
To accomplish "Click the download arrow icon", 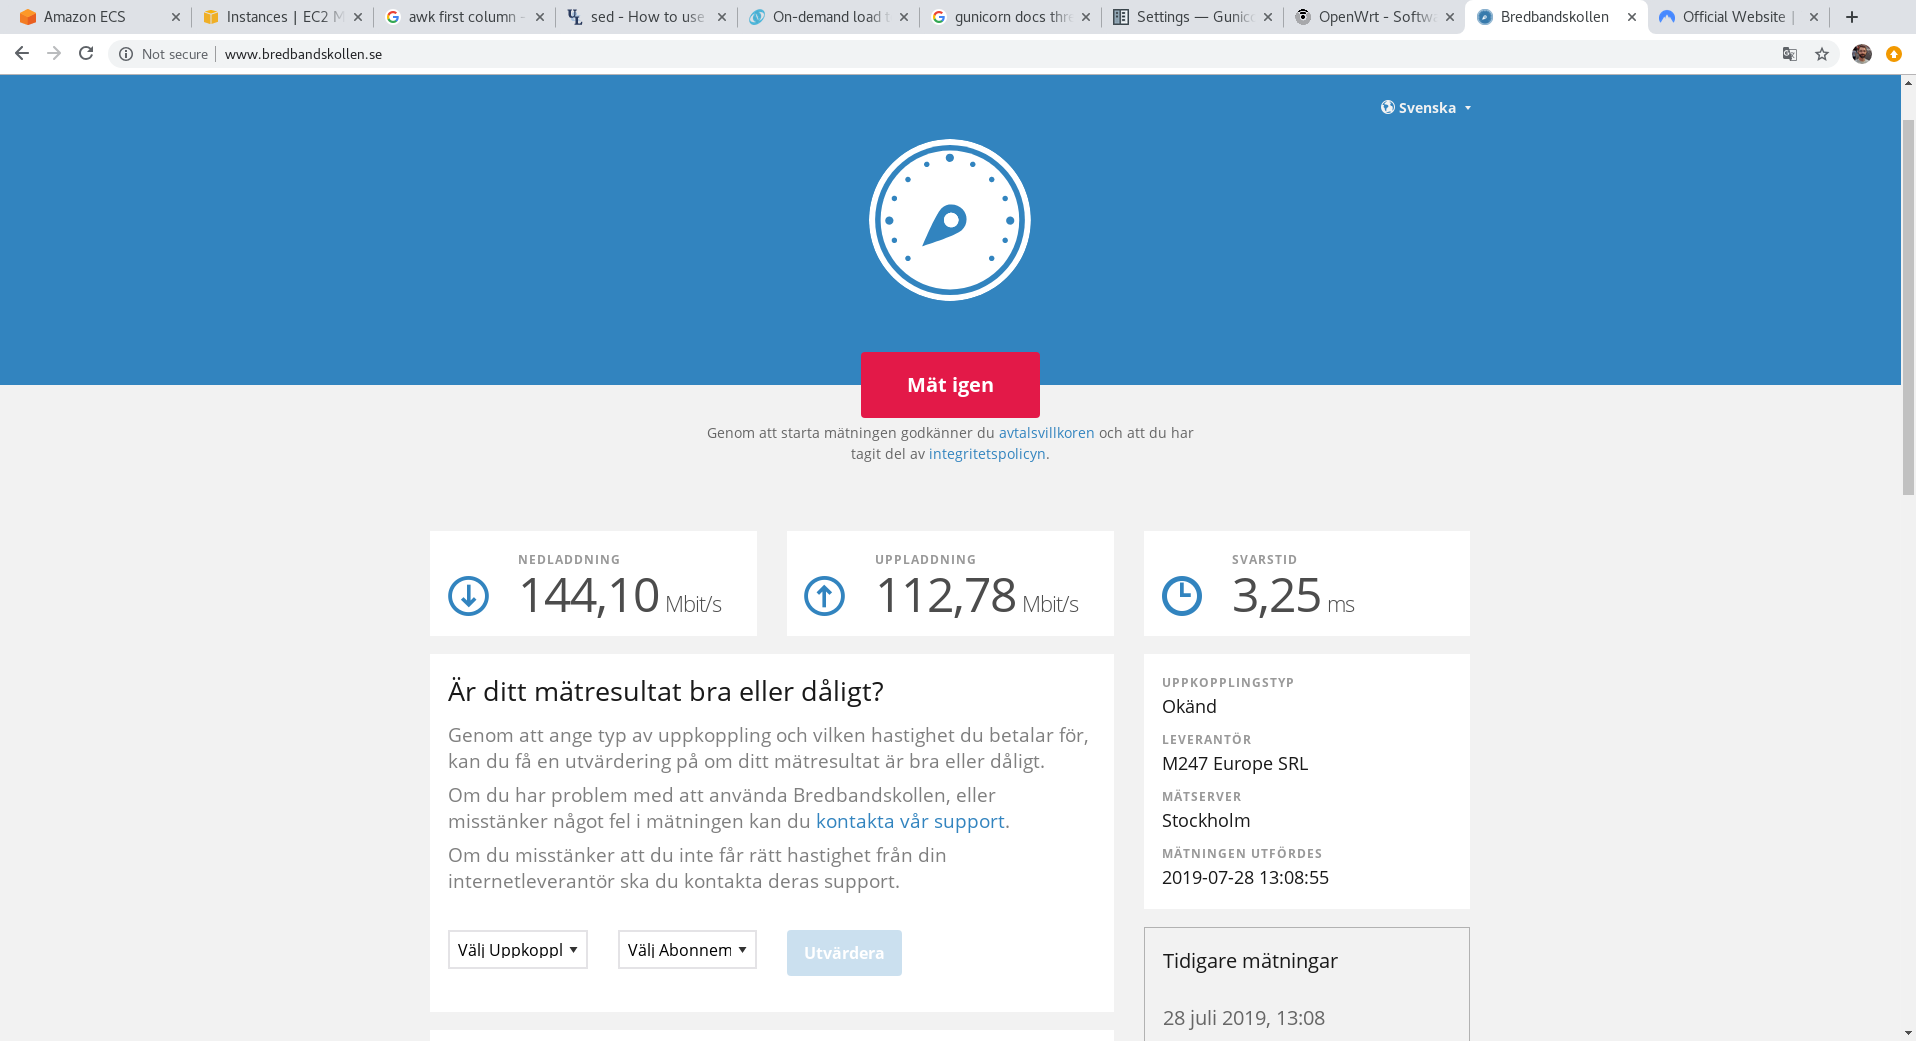I will 468,596.
